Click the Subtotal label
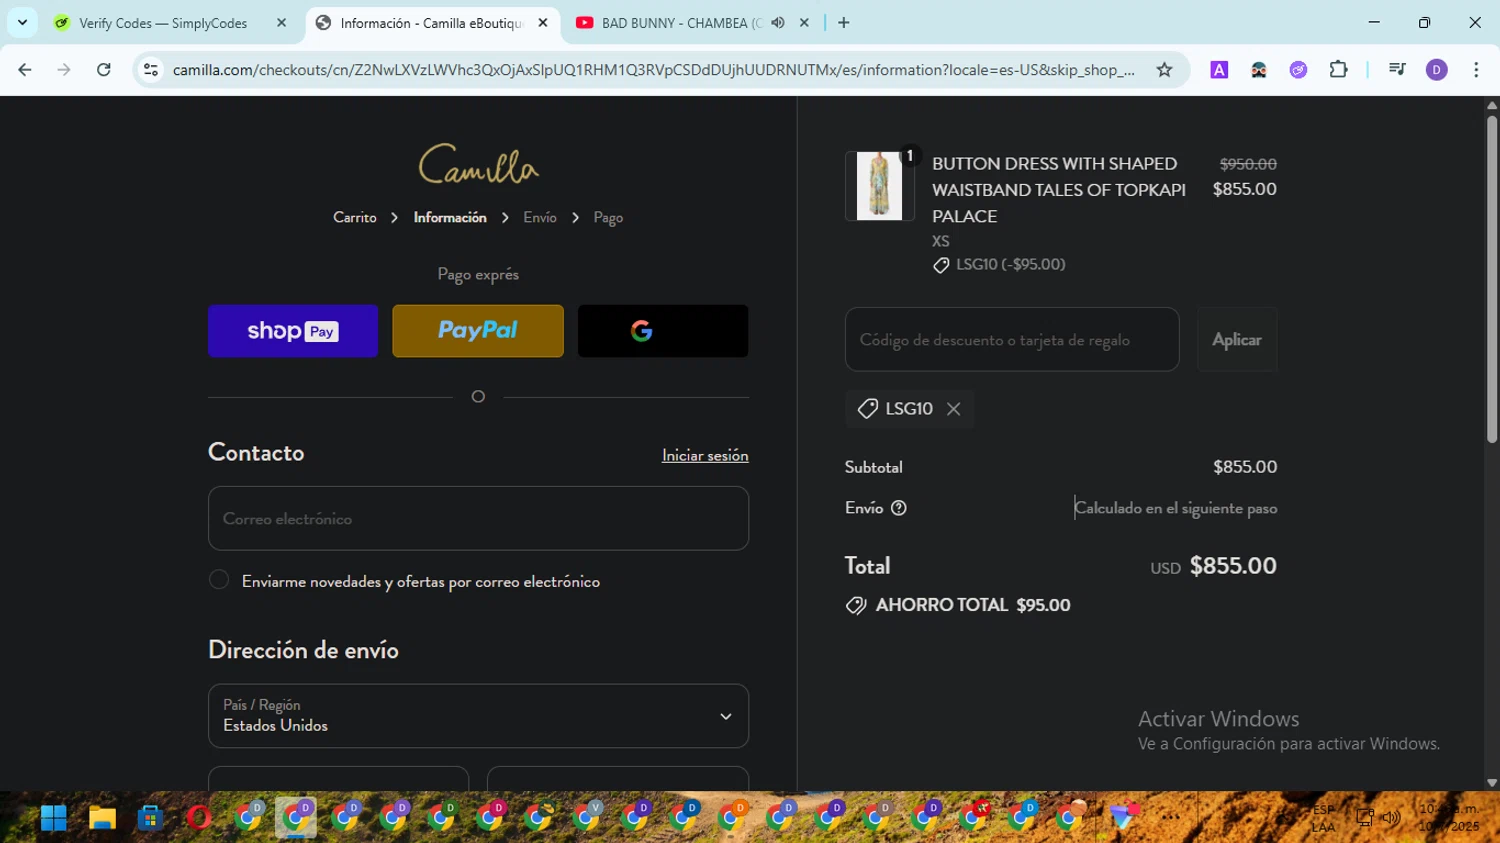 873,467
